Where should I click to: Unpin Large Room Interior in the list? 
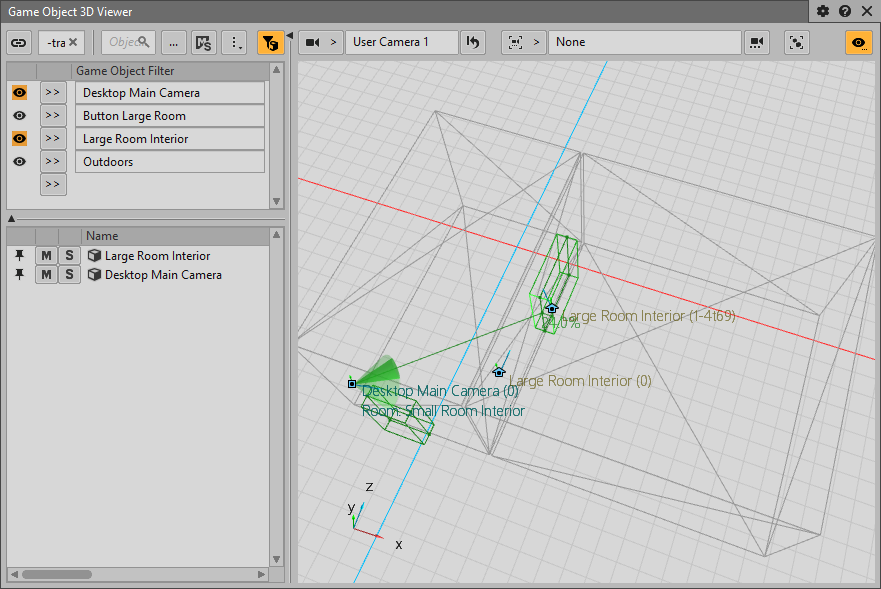[x=19, y=256]
